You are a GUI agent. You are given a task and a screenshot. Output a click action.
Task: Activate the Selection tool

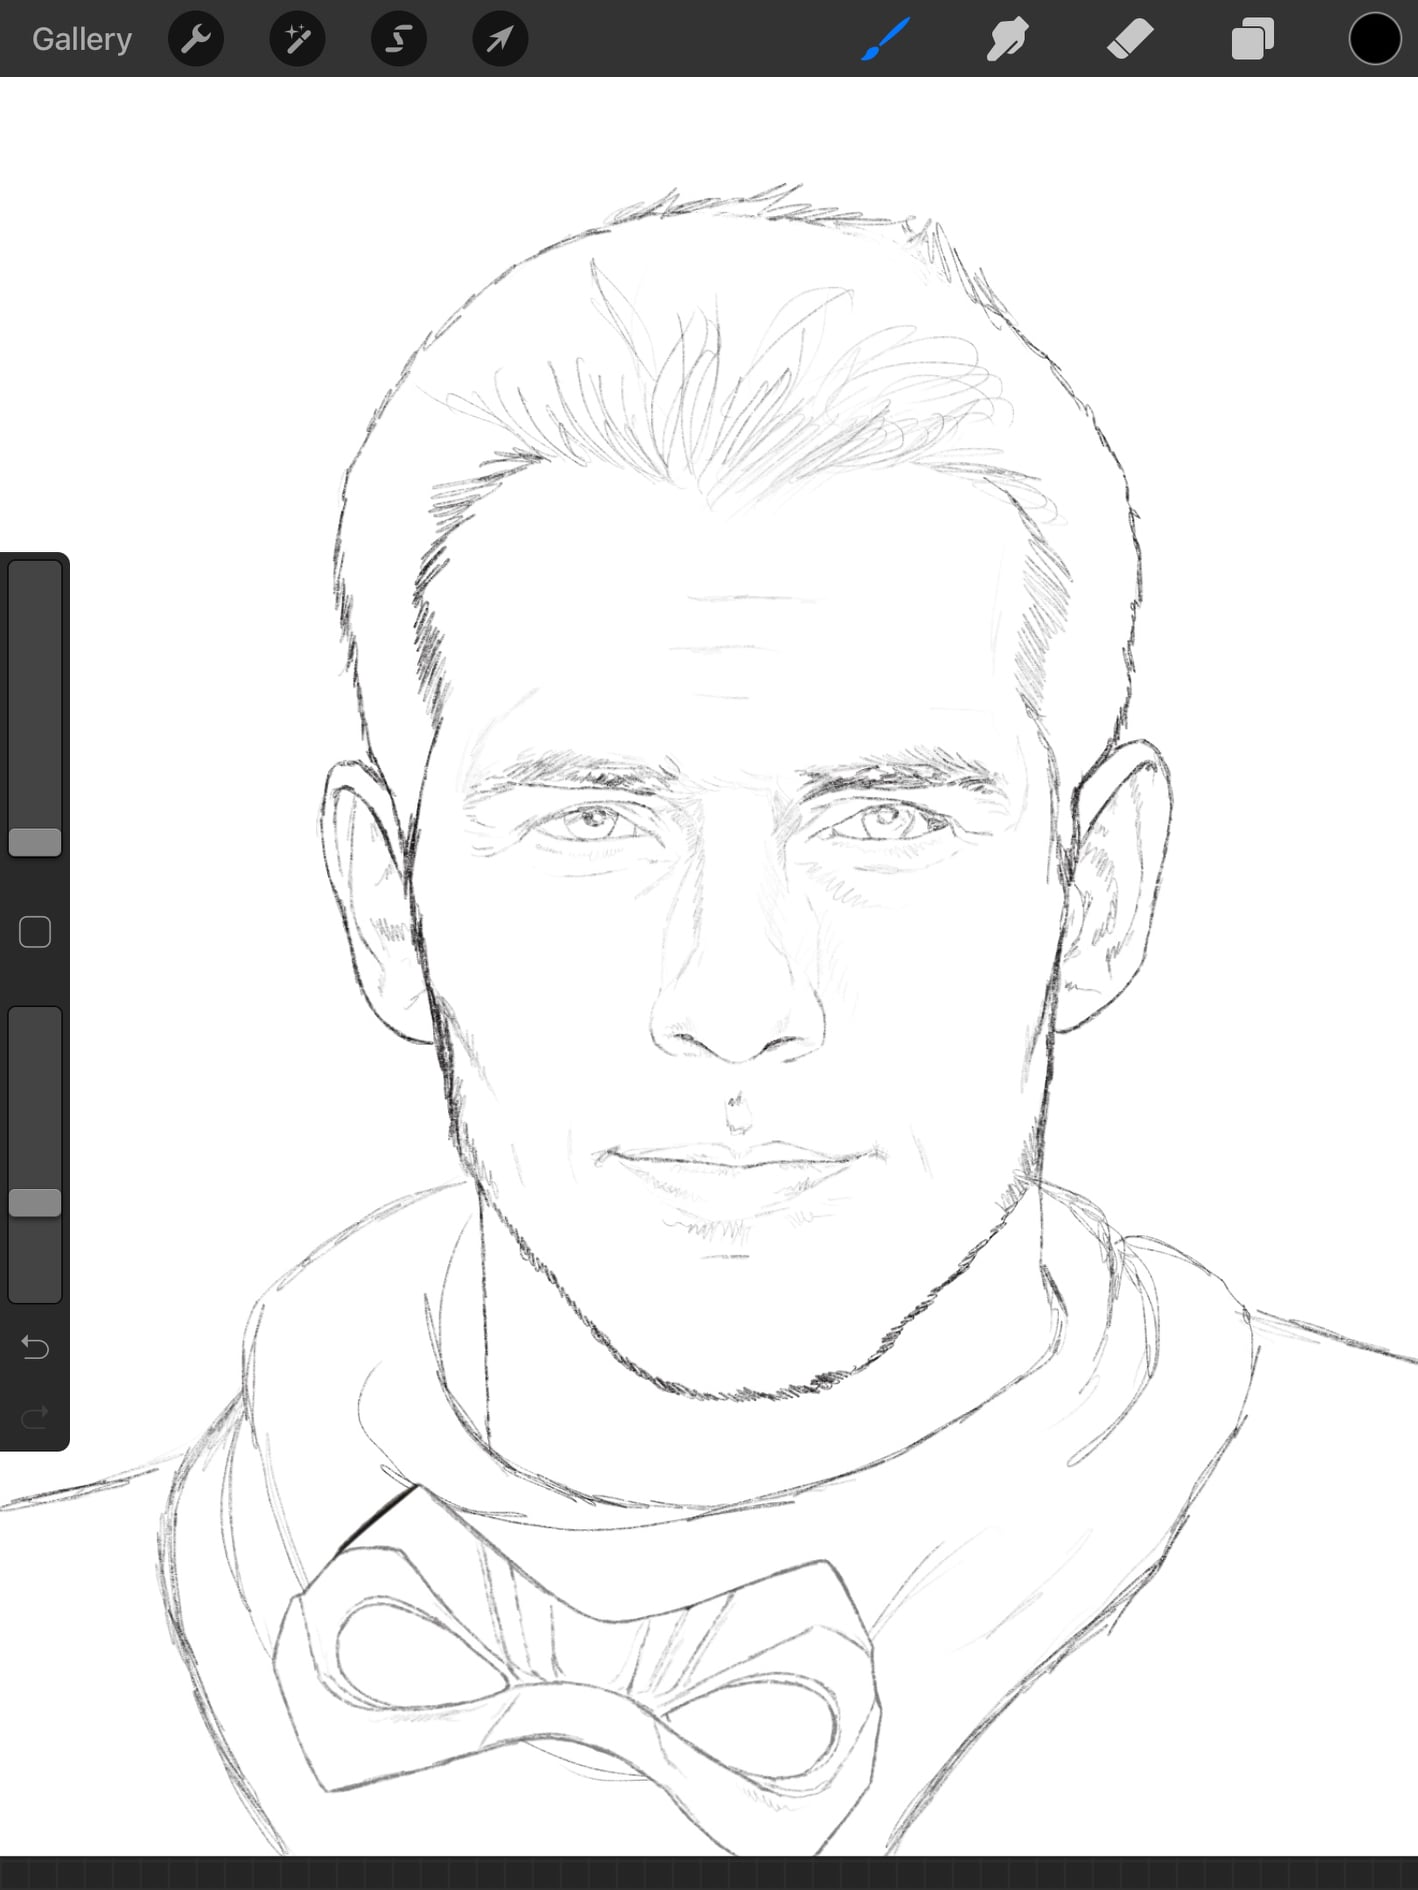(x=399, y=39)
